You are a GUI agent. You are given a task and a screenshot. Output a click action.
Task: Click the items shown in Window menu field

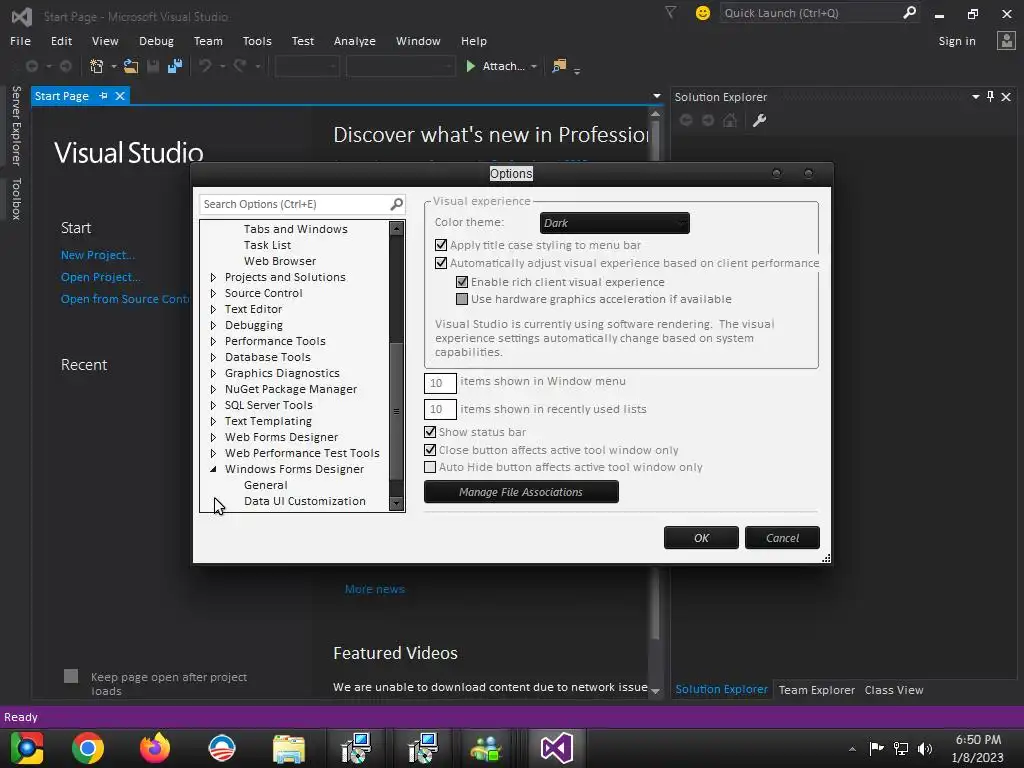pos(440,383)
